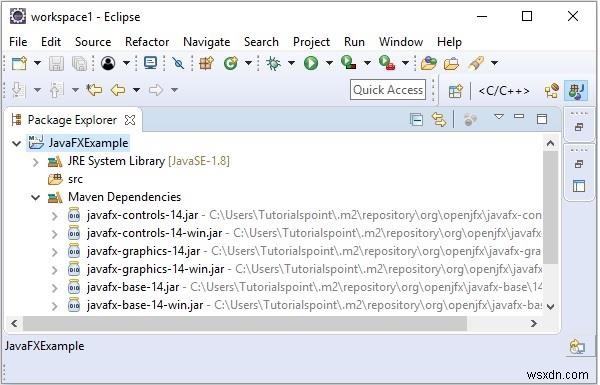The height and width of the screenshot is (385, 600).
Task: Open the Window menu
Action: click(x=401, y=42)
